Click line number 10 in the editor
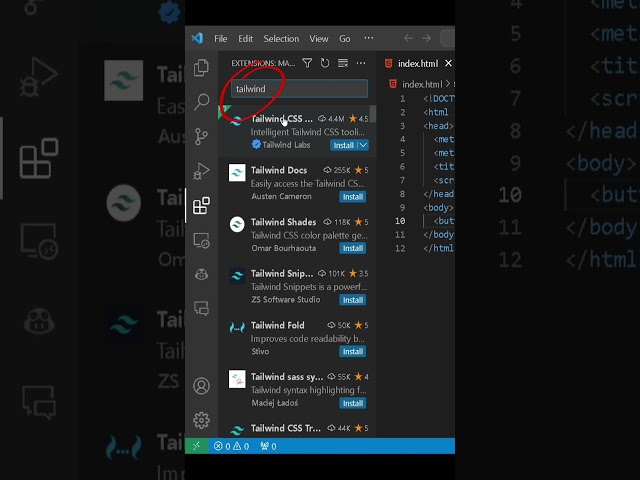The height and width of the screenshot is (480, 640). [x=400, y=221]
